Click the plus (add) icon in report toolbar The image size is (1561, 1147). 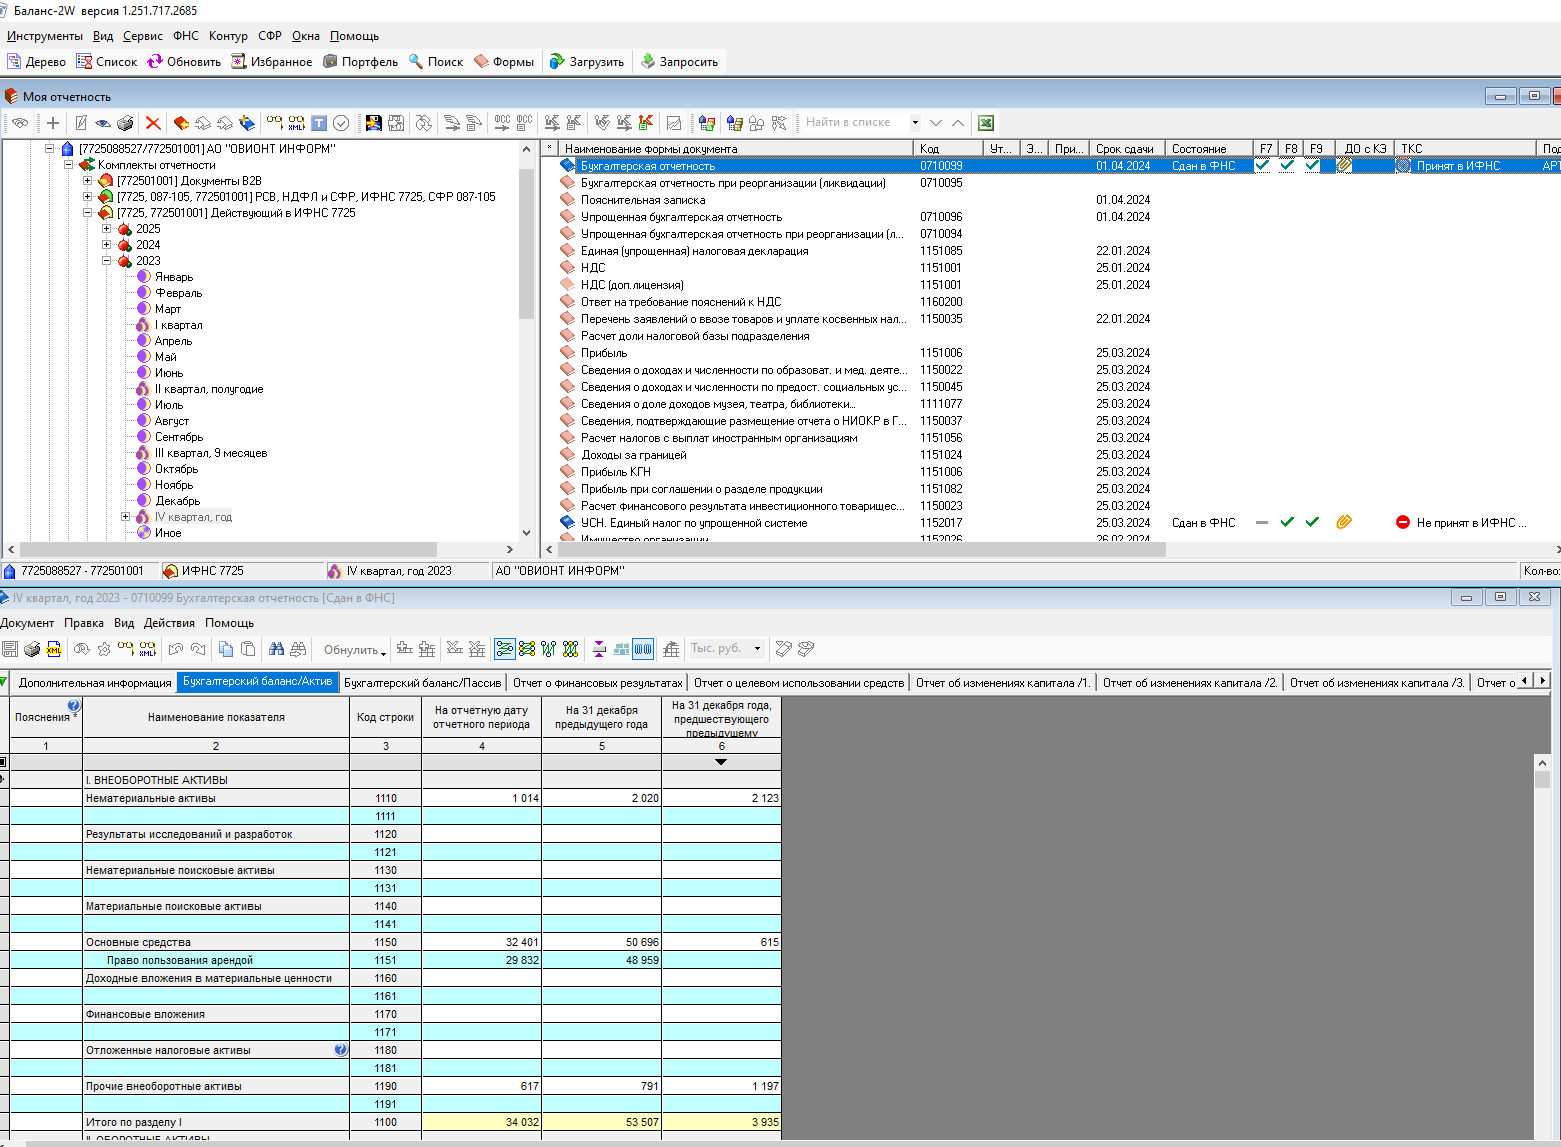(53, 123)
